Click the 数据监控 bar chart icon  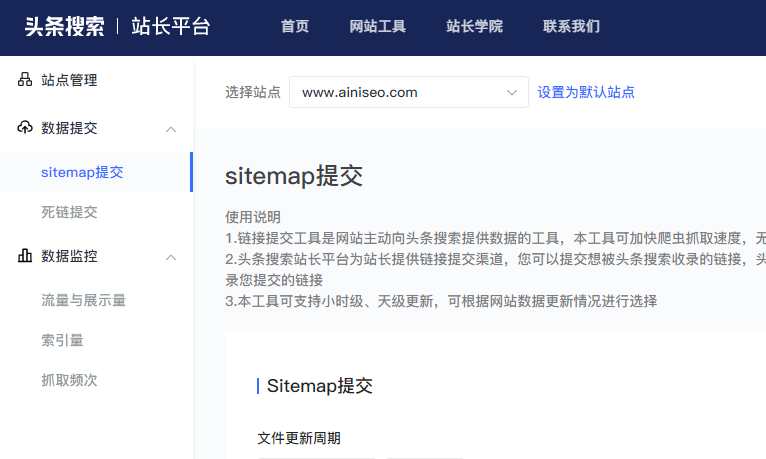point(25,255)
